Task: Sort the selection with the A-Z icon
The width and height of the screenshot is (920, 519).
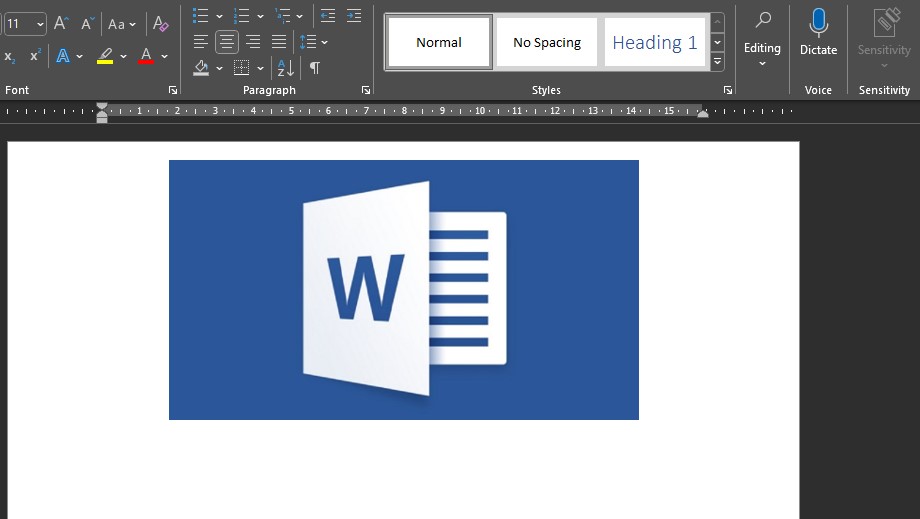Action: (285, 67)
